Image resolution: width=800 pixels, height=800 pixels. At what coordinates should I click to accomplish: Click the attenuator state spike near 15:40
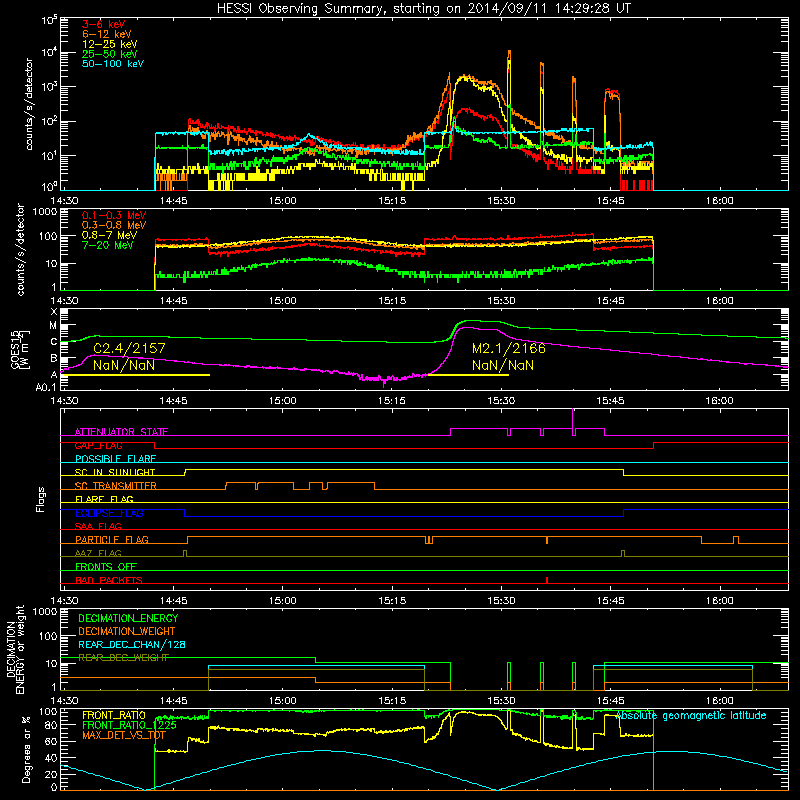click(x=573, y=418)
